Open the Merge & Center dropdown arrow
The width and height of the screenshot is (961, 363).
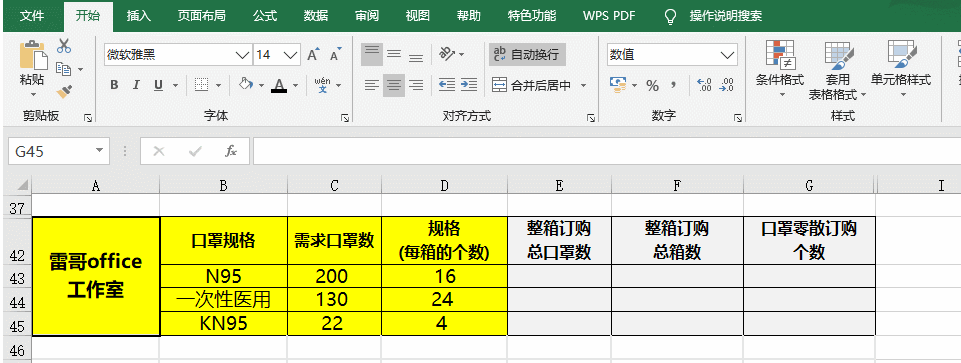pos(583,85)
